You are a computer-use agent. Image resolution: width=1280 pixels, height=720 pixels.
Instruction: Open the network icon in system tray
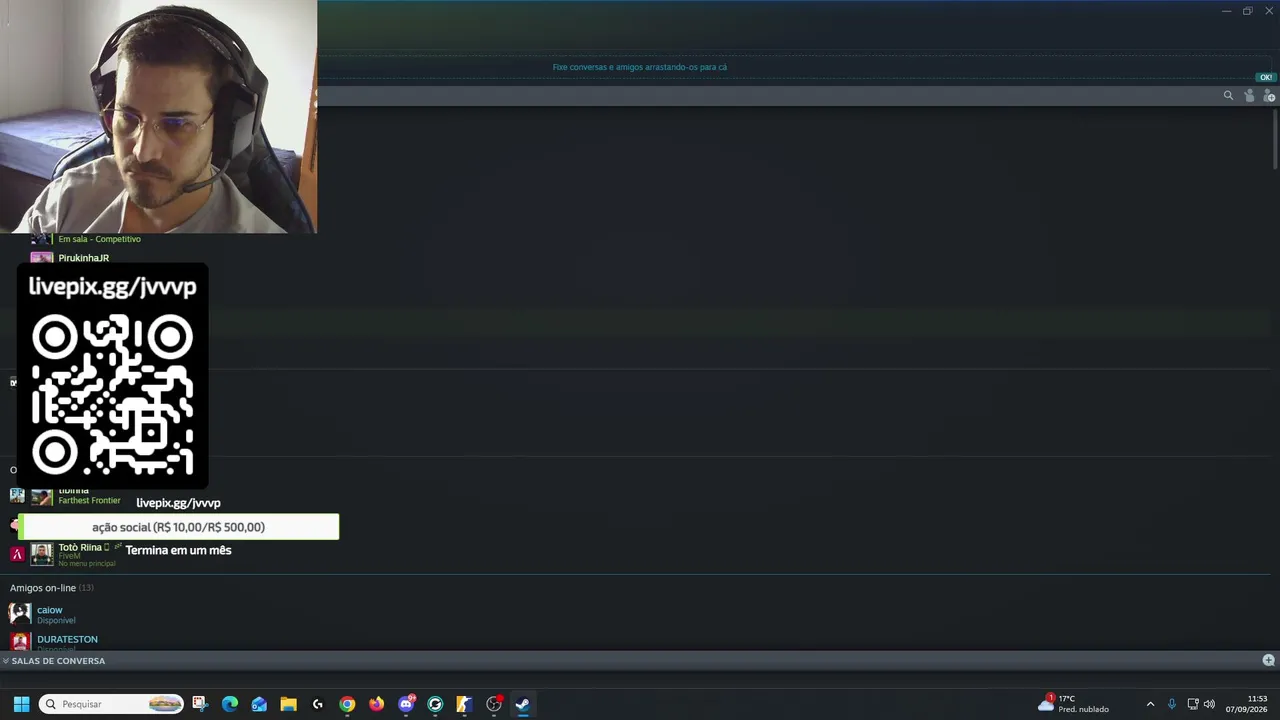pos(1193,704)
